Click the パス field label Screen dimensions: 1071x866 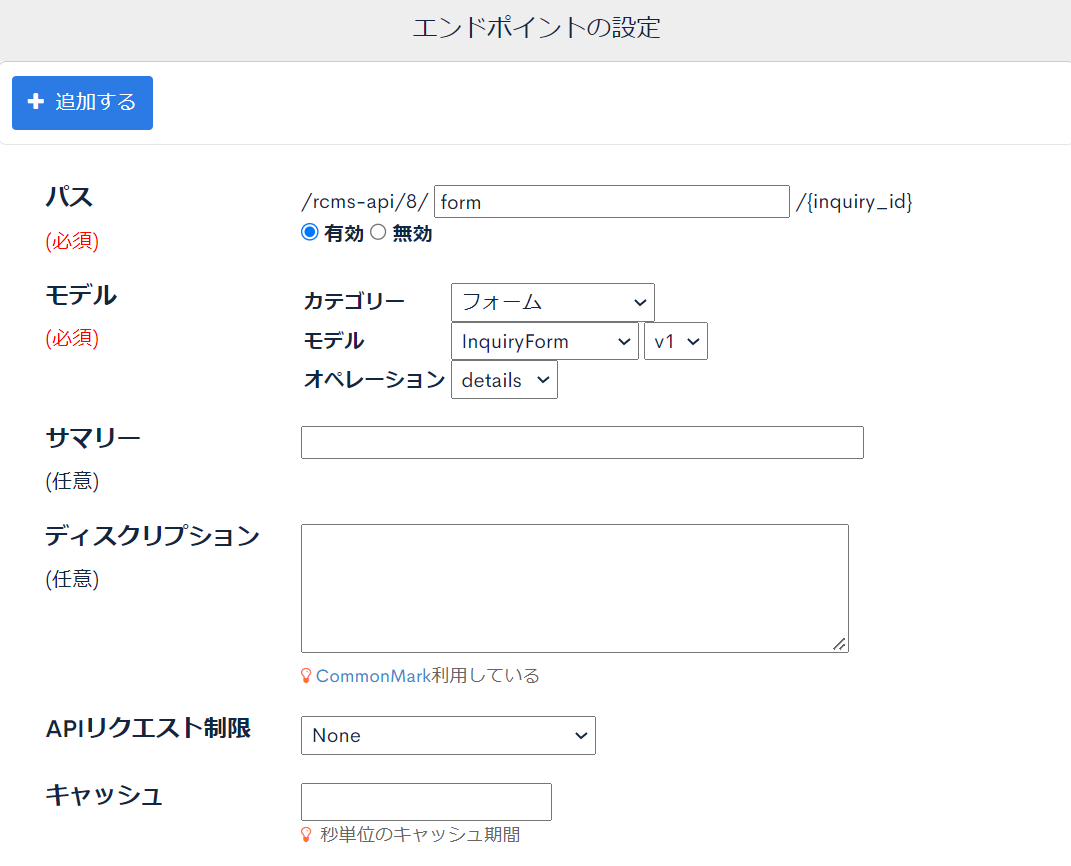coord(69,197)
